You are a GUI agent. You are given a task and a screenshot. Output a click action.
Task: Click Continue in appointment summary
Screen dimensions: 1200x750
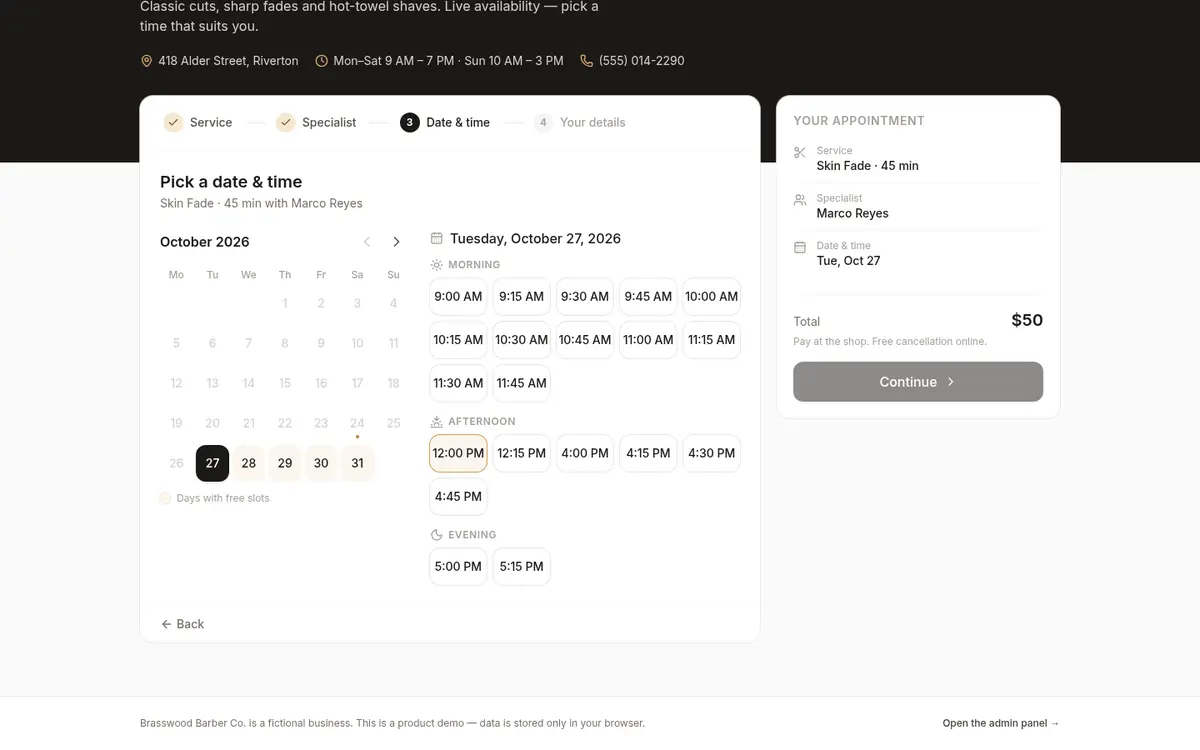pos(918,382)
